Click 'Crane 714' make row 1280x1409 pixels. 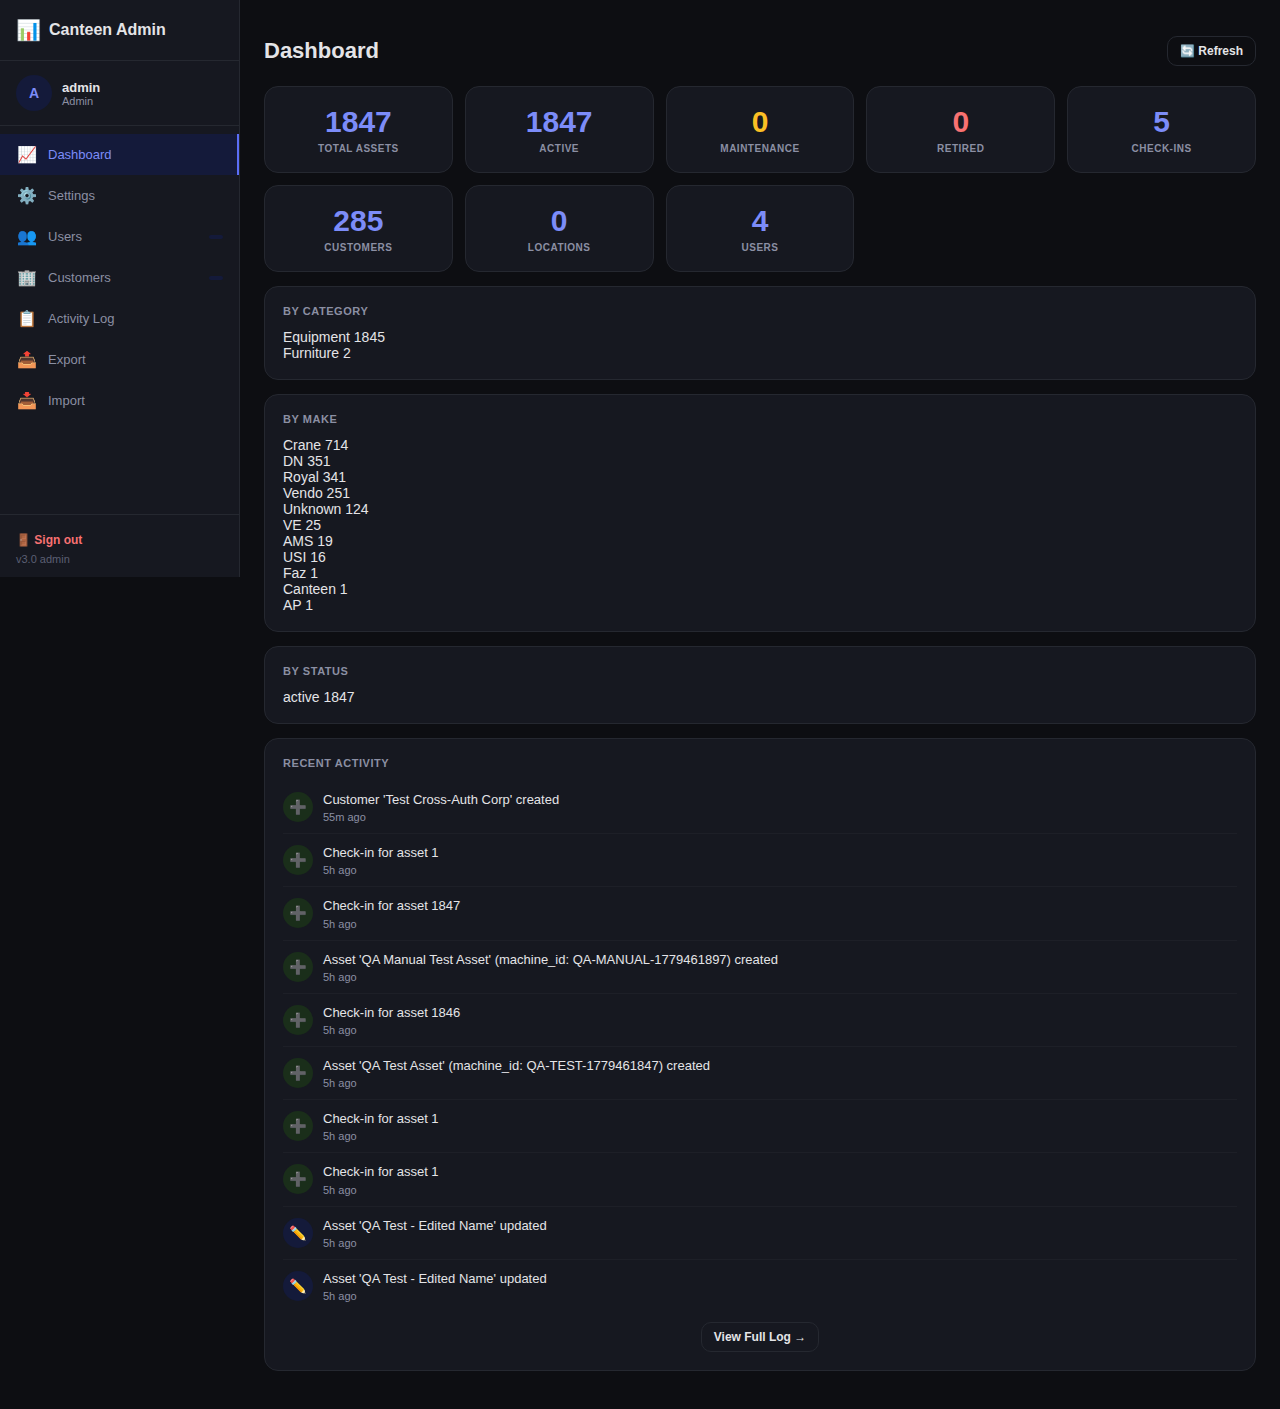coord(316,445)
